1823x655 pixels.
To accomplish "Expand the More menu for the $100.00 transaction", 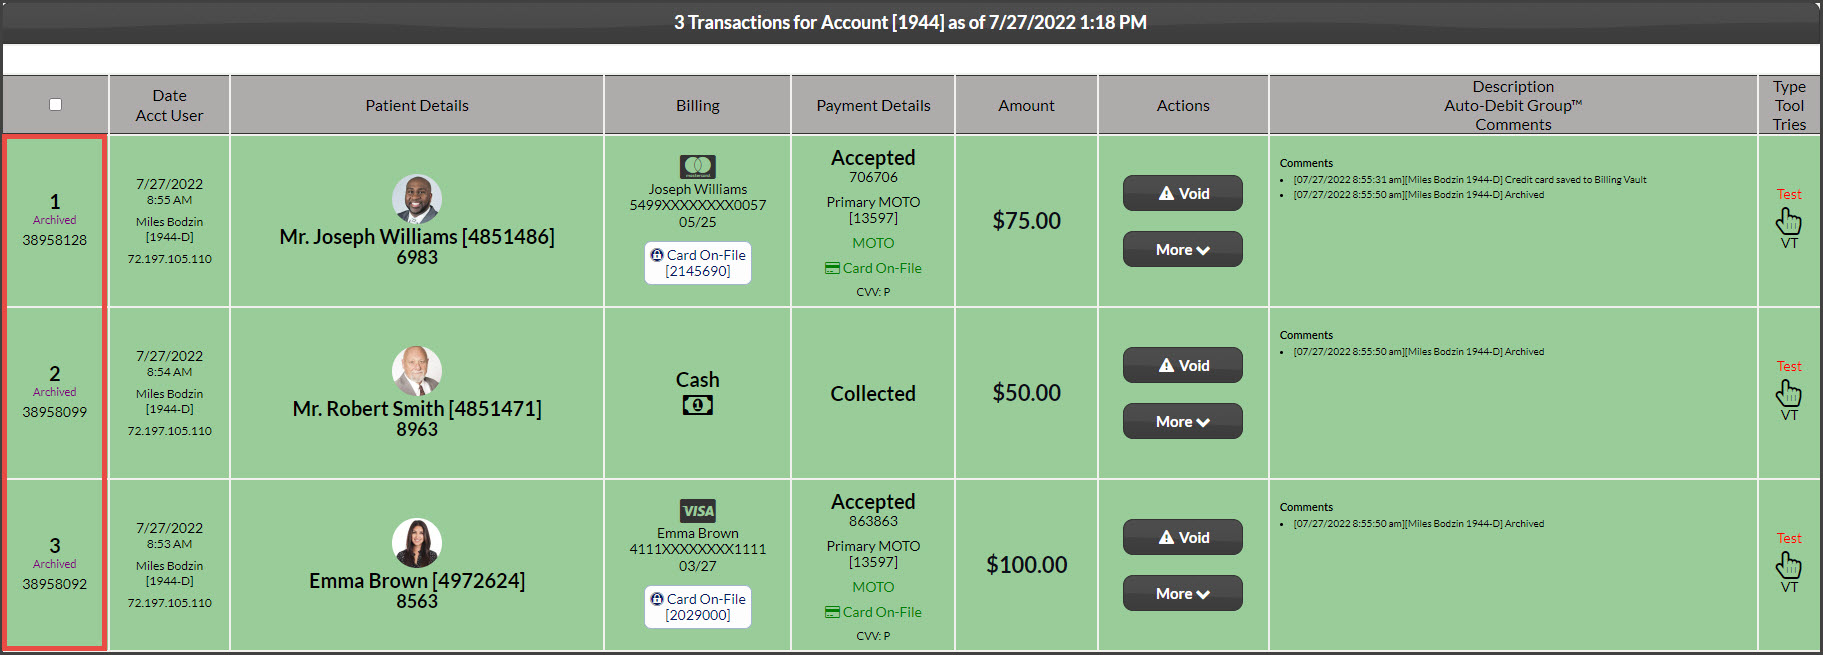I will pos(1182,593).
